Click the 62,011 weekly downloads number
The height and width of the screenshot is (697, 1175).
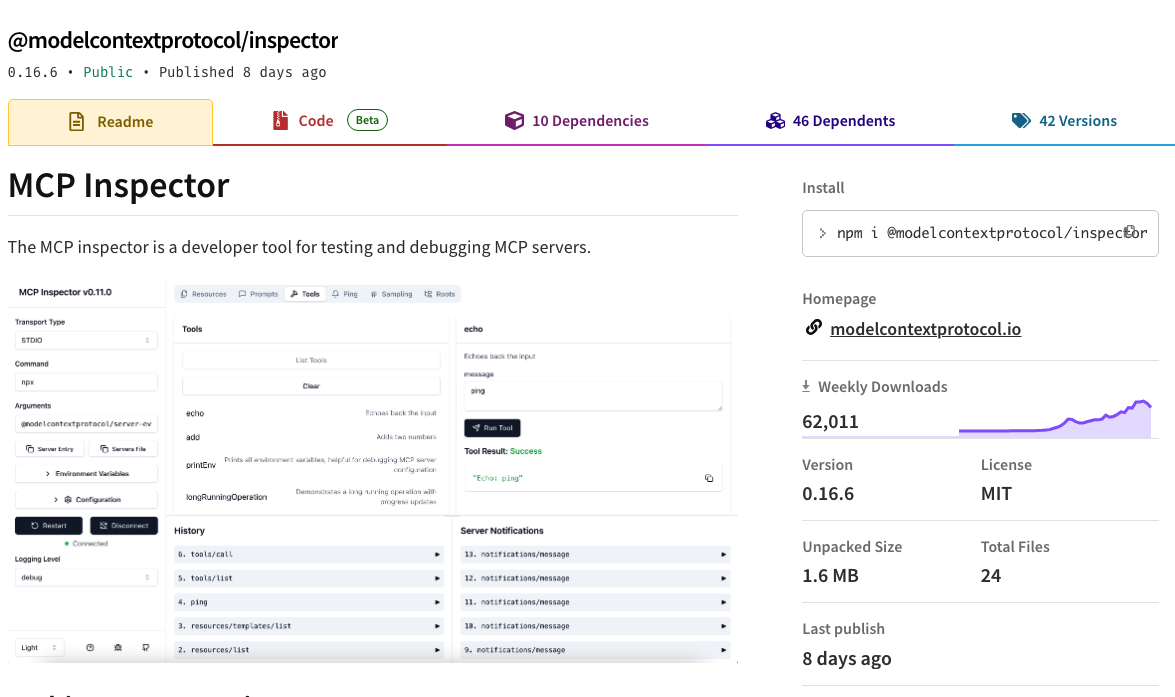coord(830,422)
